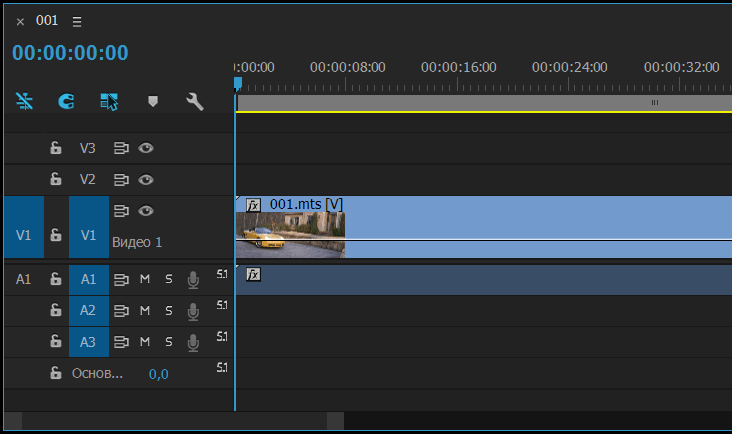
Task: Solo track A3 with S button
Action: tap(169, 342)
